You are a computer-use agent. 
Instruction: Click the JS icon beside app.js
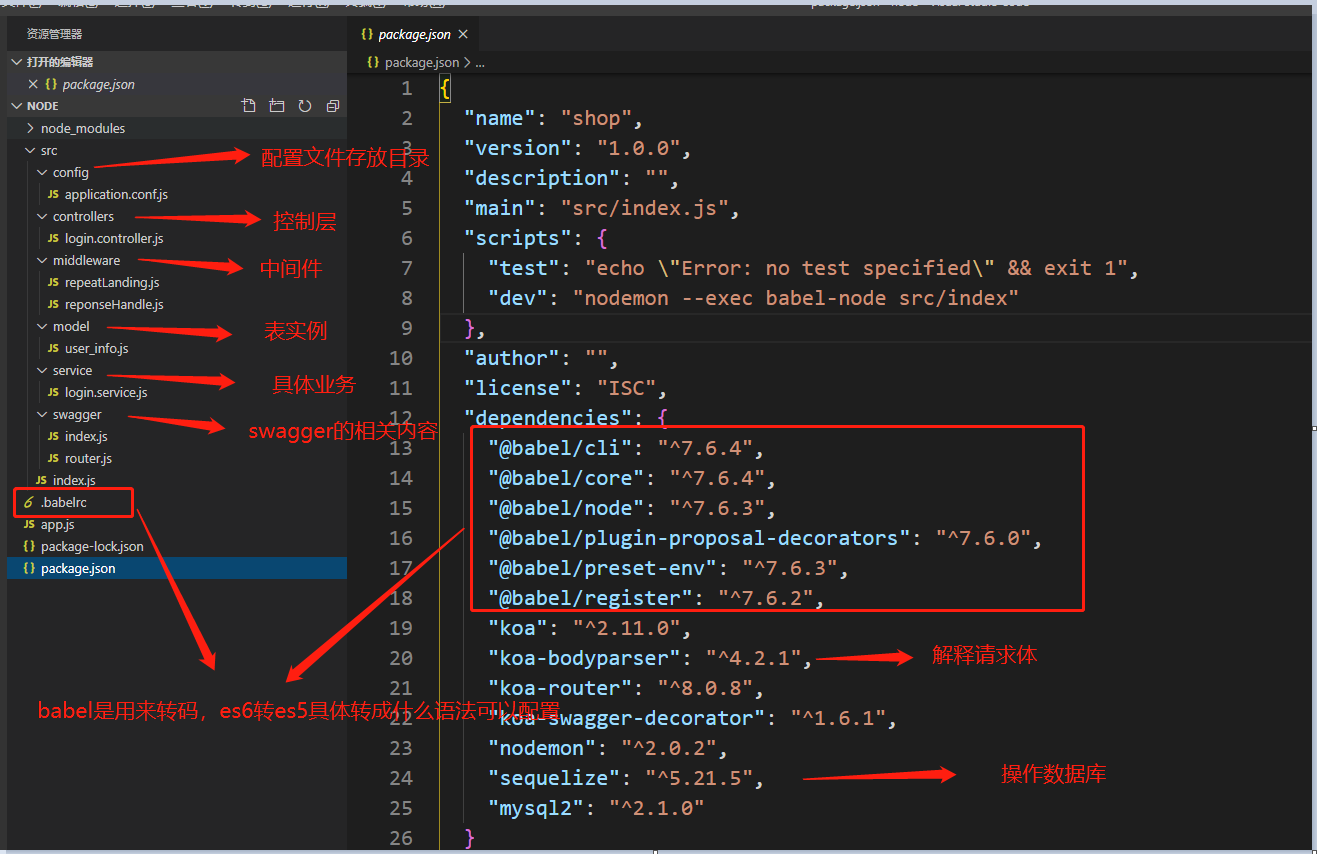tap(29, 524)
